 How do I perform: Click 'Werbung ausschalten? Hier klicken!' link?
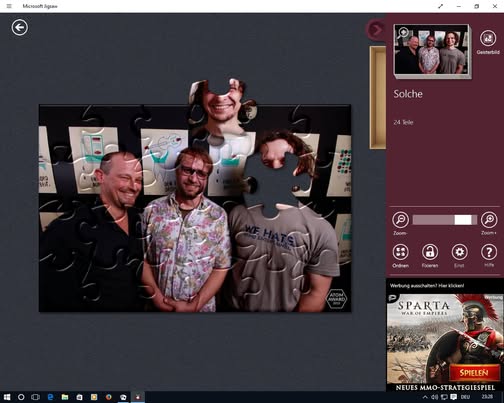(427, 286)
